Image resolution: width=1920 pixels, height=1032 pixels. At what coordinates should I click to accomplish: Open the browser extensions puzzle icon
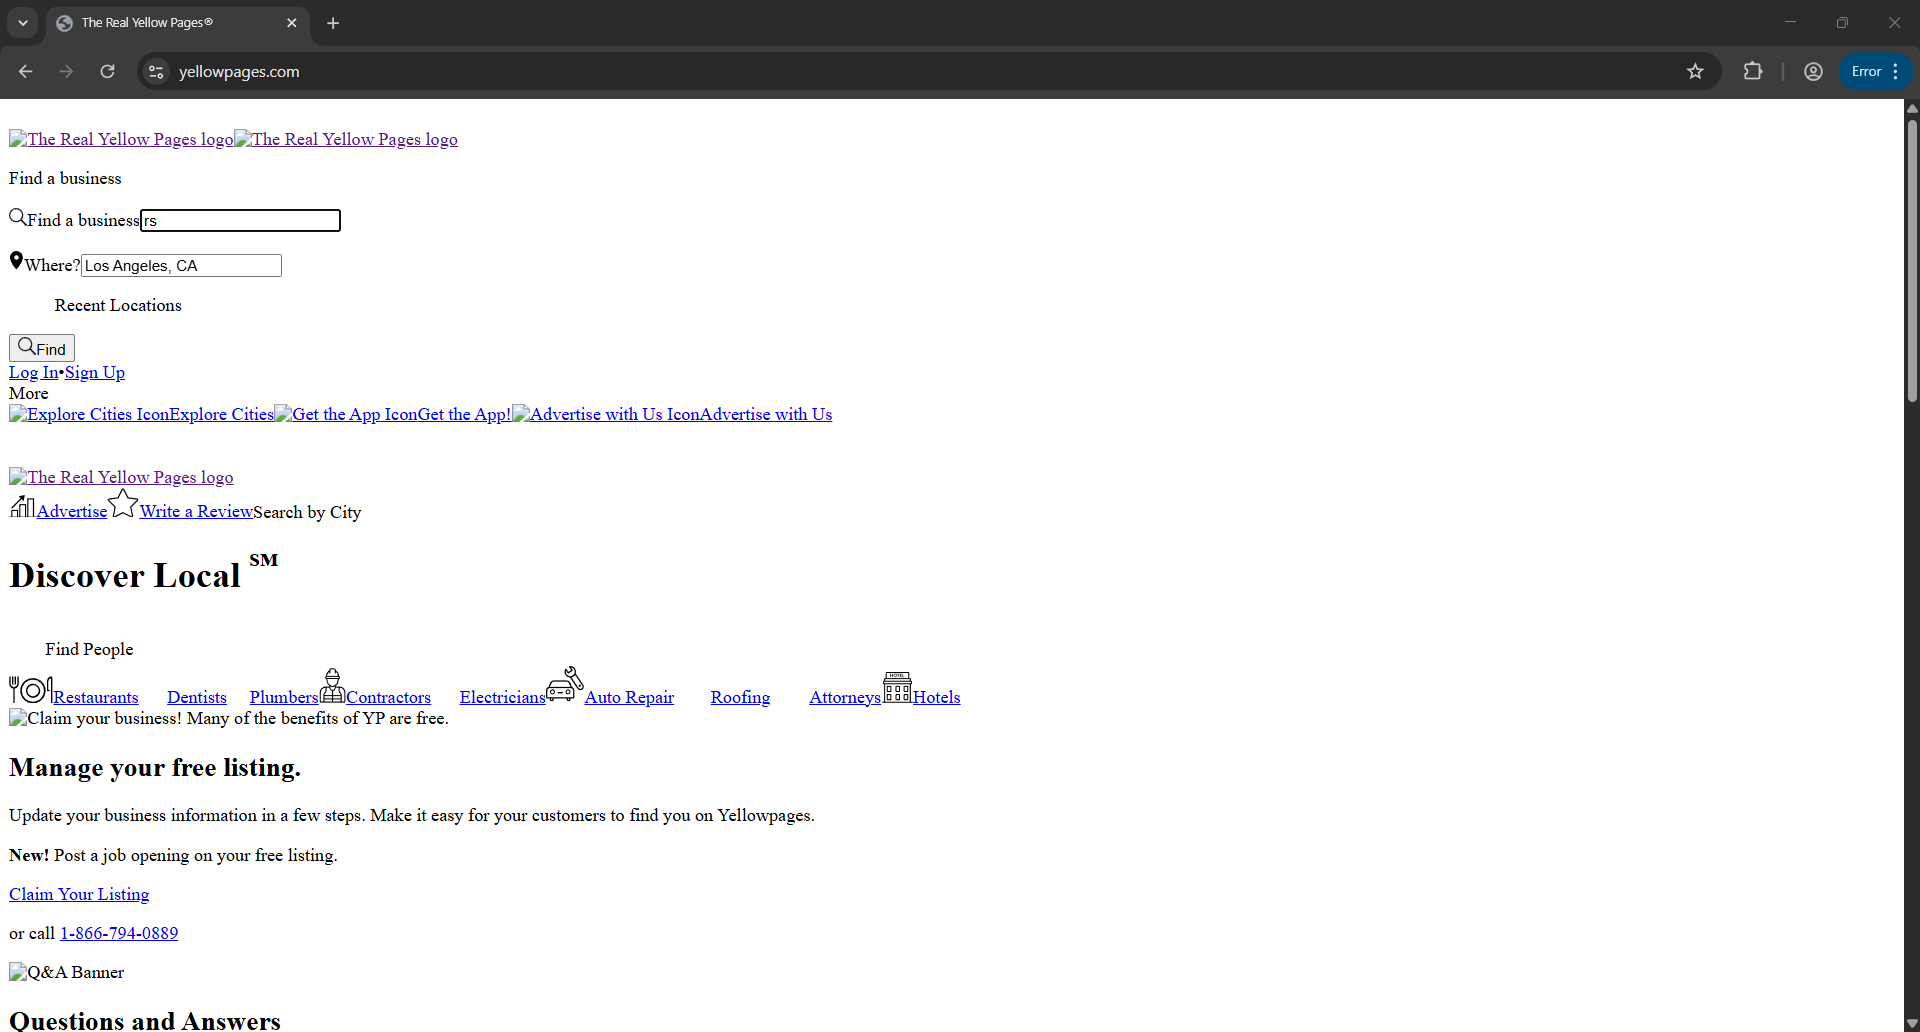(1753, 71)
